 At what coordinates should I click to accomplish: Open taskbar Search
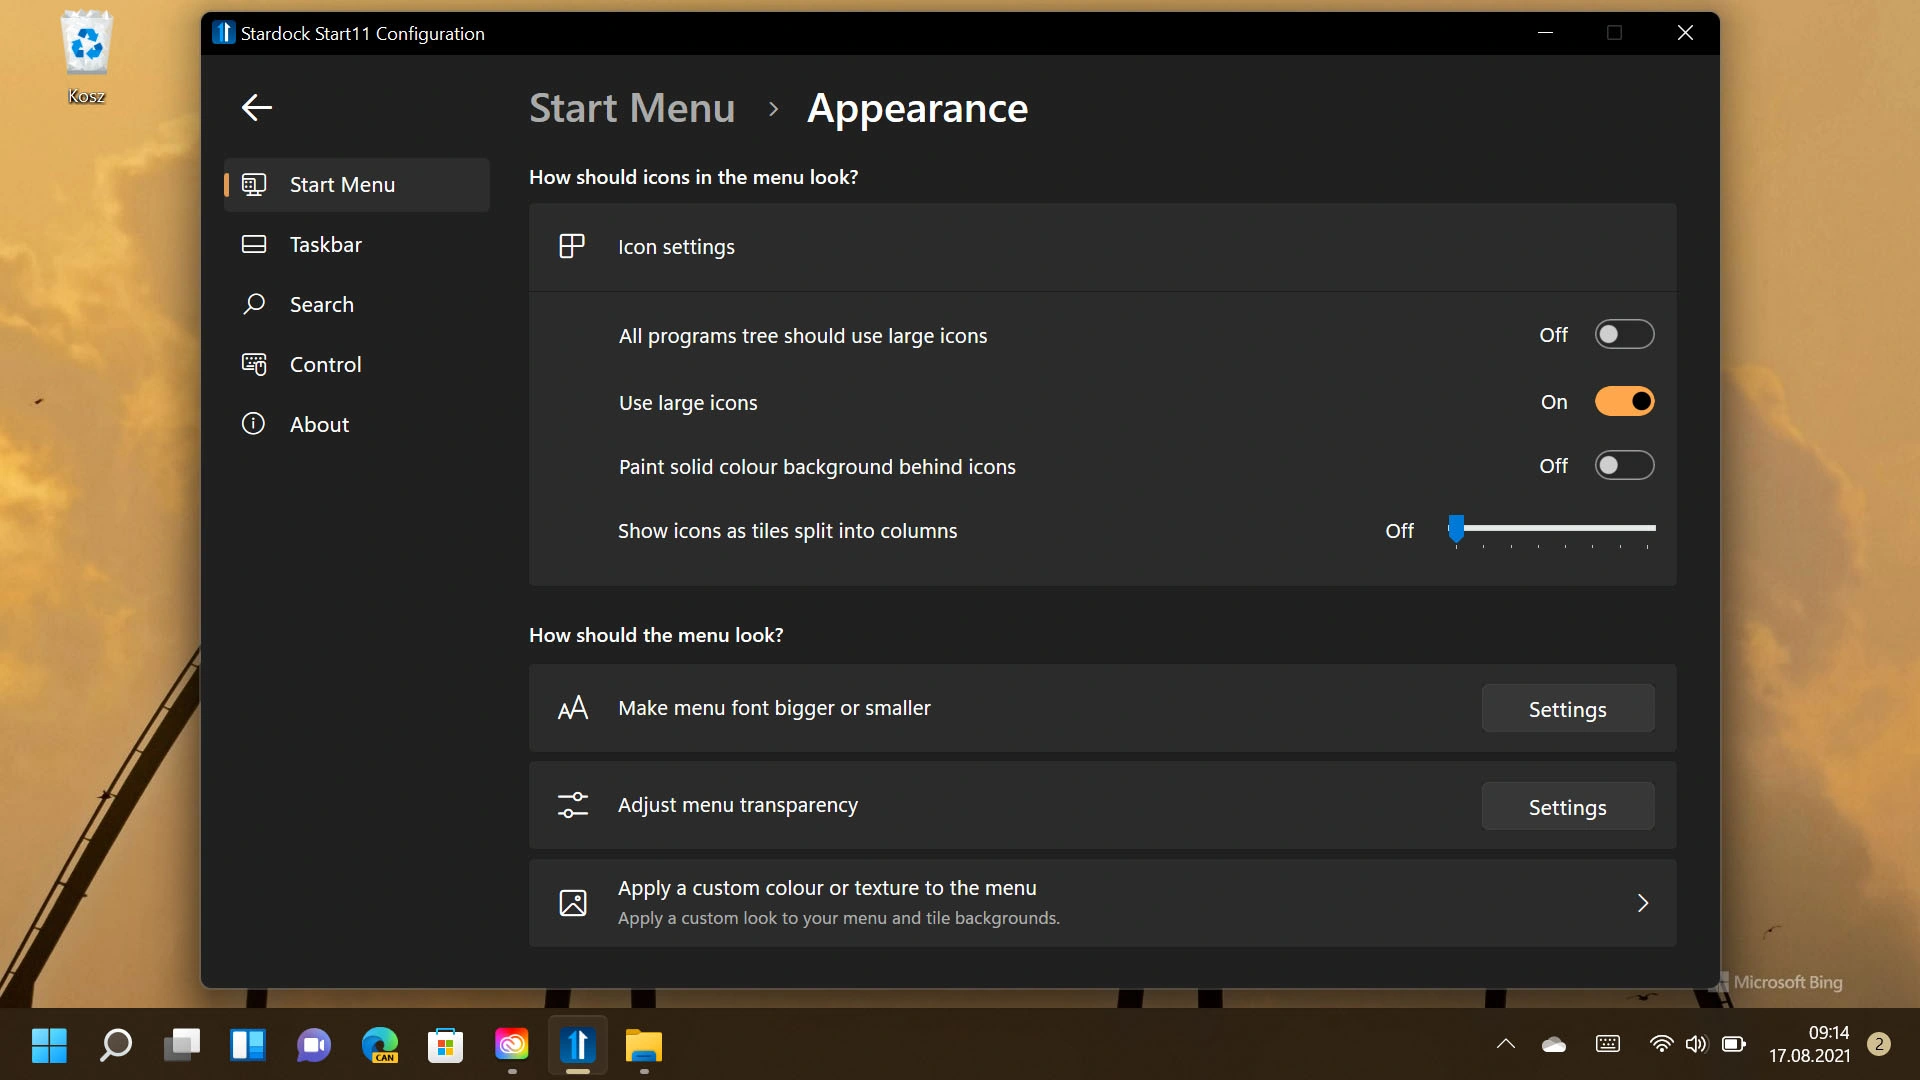[x=116, y=1045]
